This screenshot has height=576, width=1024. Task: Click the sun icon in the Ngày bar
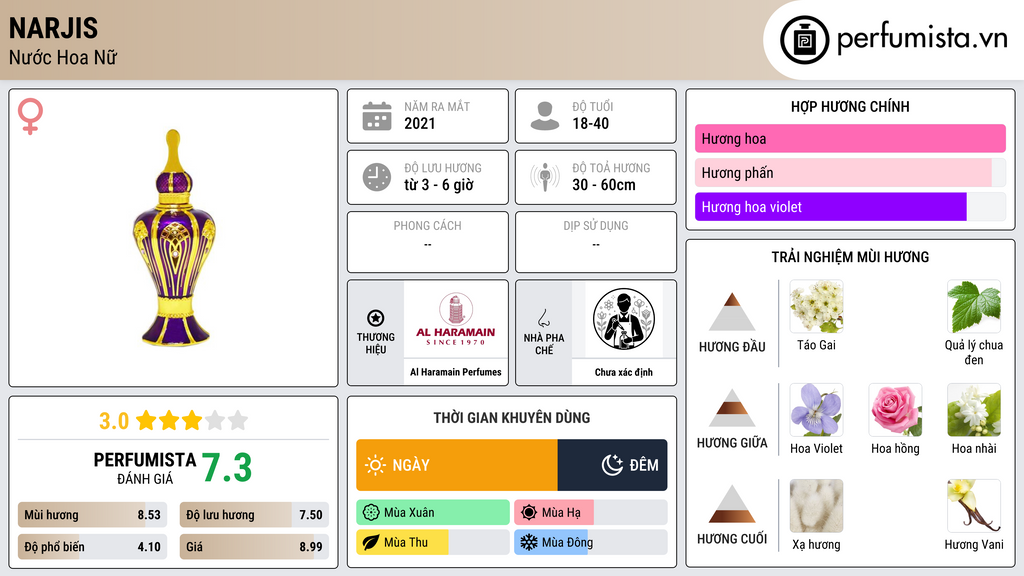coord(375,465)
